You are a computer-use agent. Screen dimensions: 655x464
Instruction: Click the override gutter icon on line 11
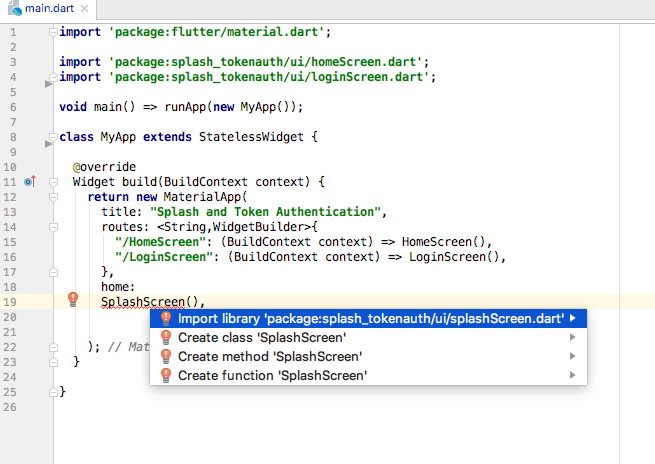click(x=30, y=182)
